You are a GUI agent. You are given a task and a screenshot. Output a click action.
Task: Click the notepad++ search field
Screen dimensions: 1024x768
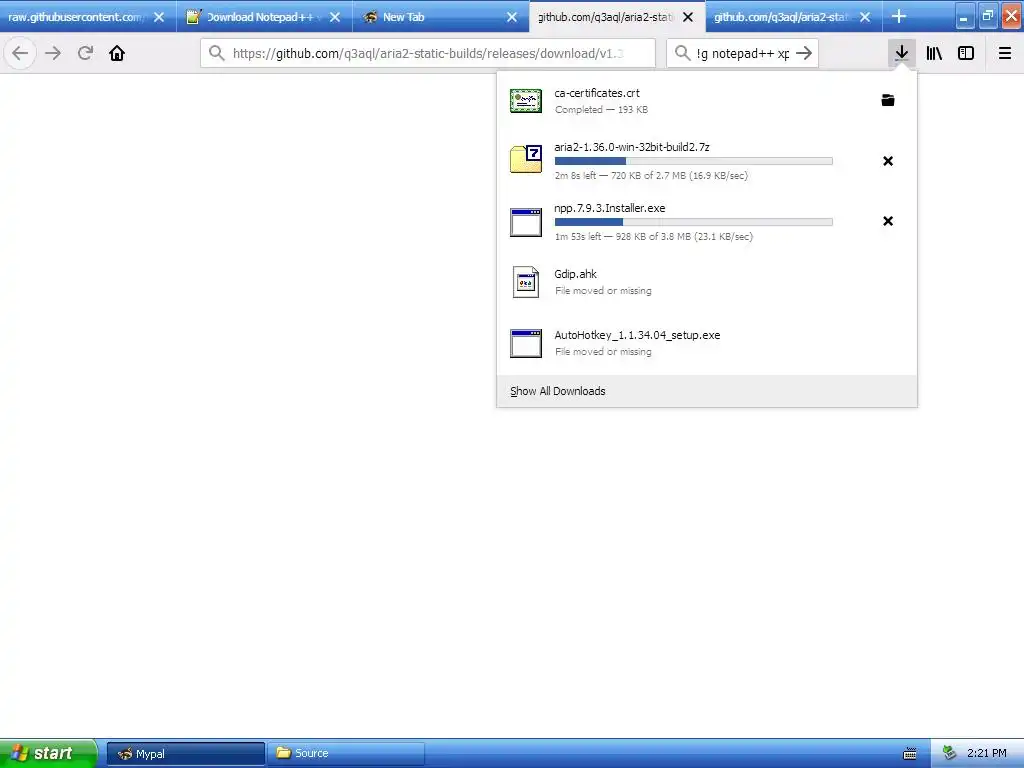coord(742,53)
